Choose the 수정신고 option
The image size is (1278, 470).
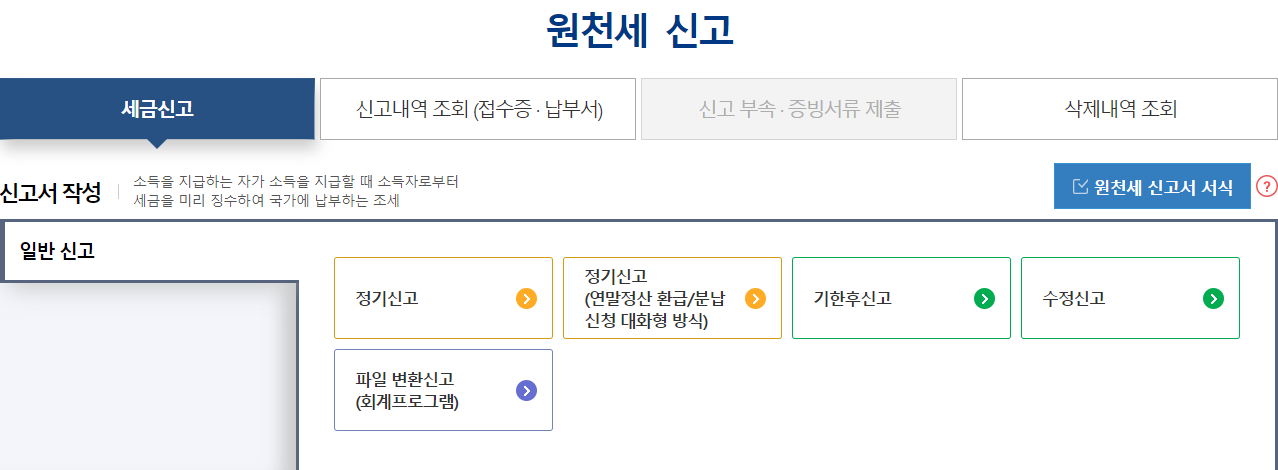[1130, 298]
